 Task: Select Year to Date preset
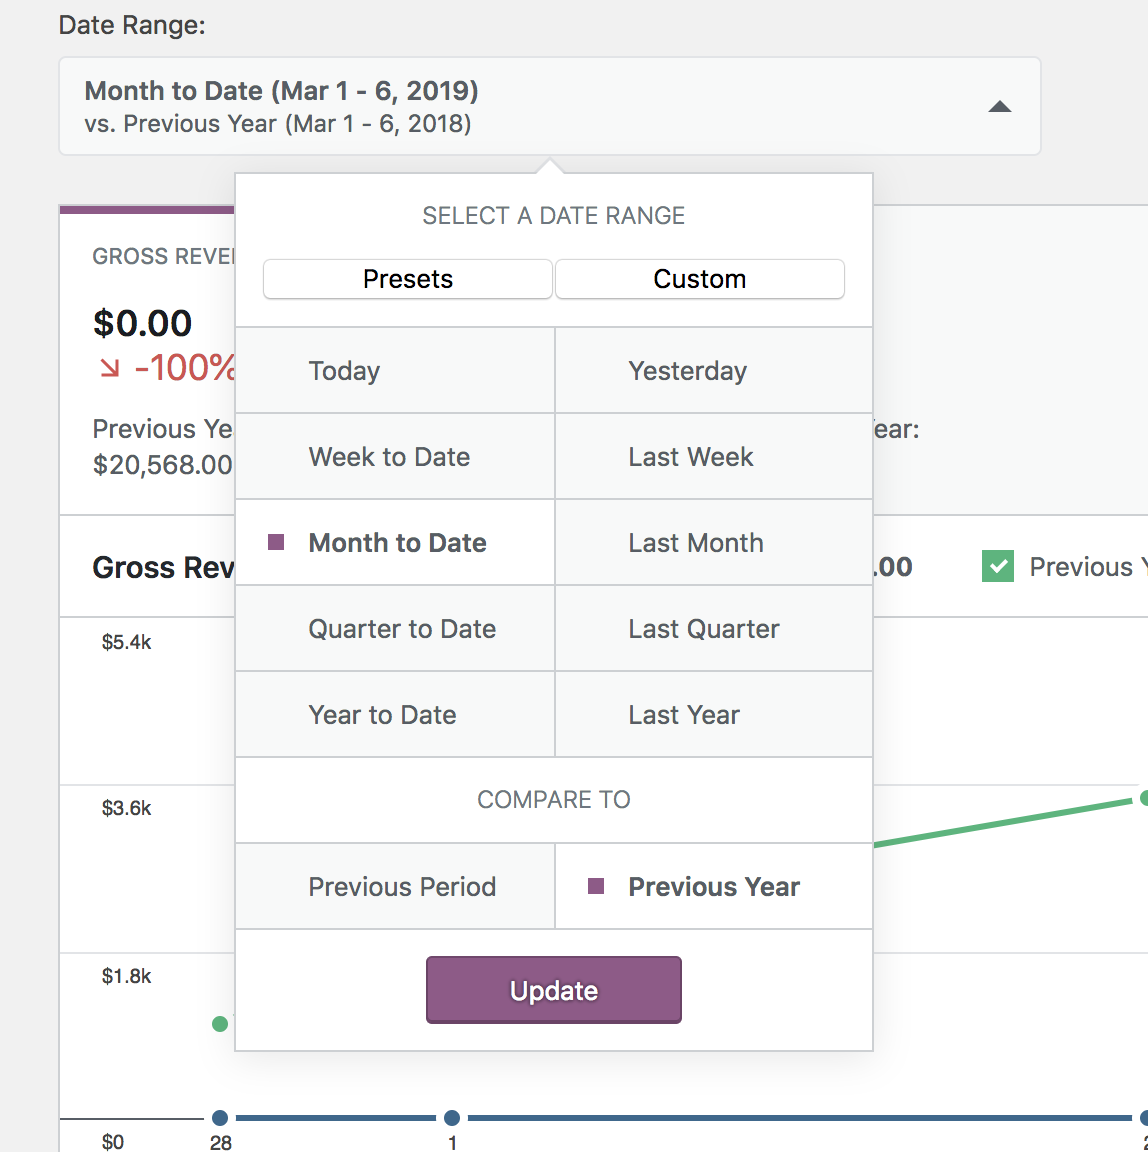pyautogui.click(x=394, y=714)
